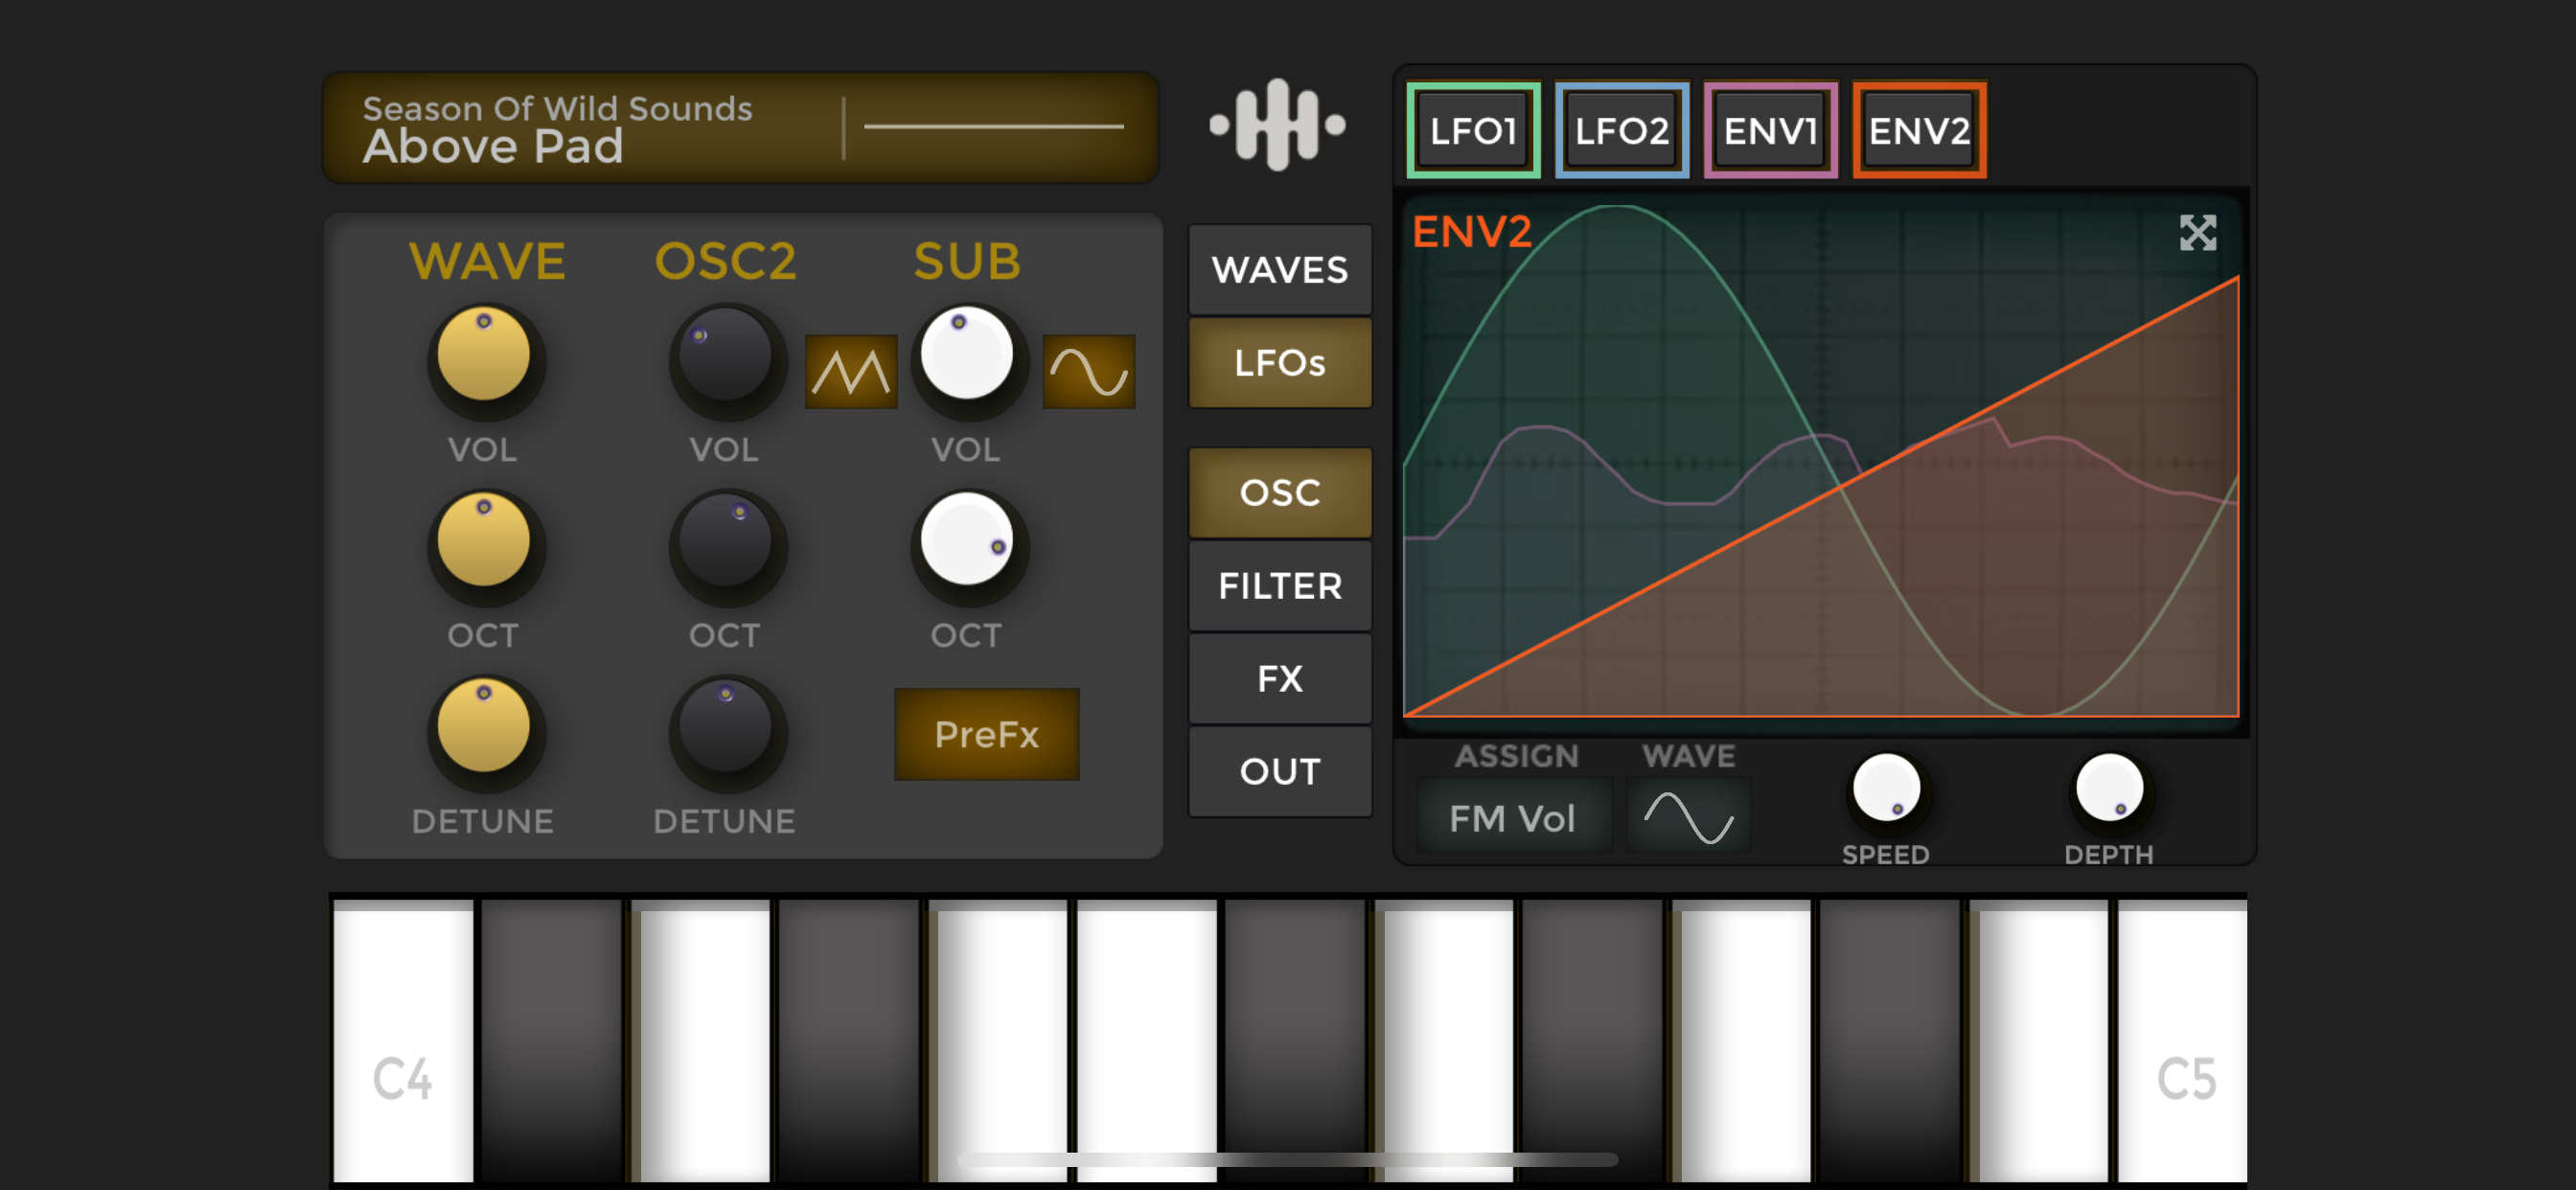Switch to the LFO1 tab
Viewport: 2576px width, 1190px height.
[x=1473, y=130]
